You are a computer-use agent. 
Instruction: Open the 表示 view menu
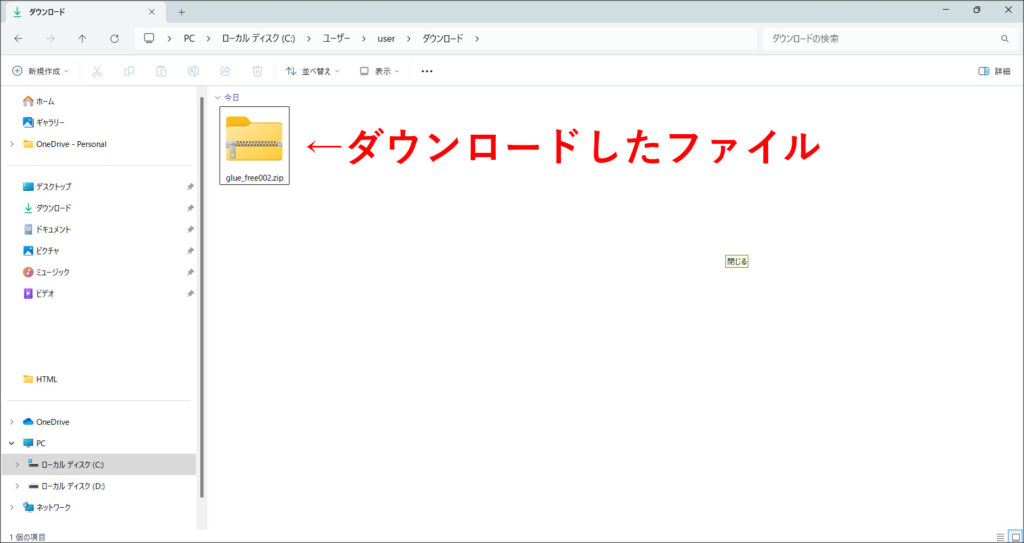tap(379, 71)
